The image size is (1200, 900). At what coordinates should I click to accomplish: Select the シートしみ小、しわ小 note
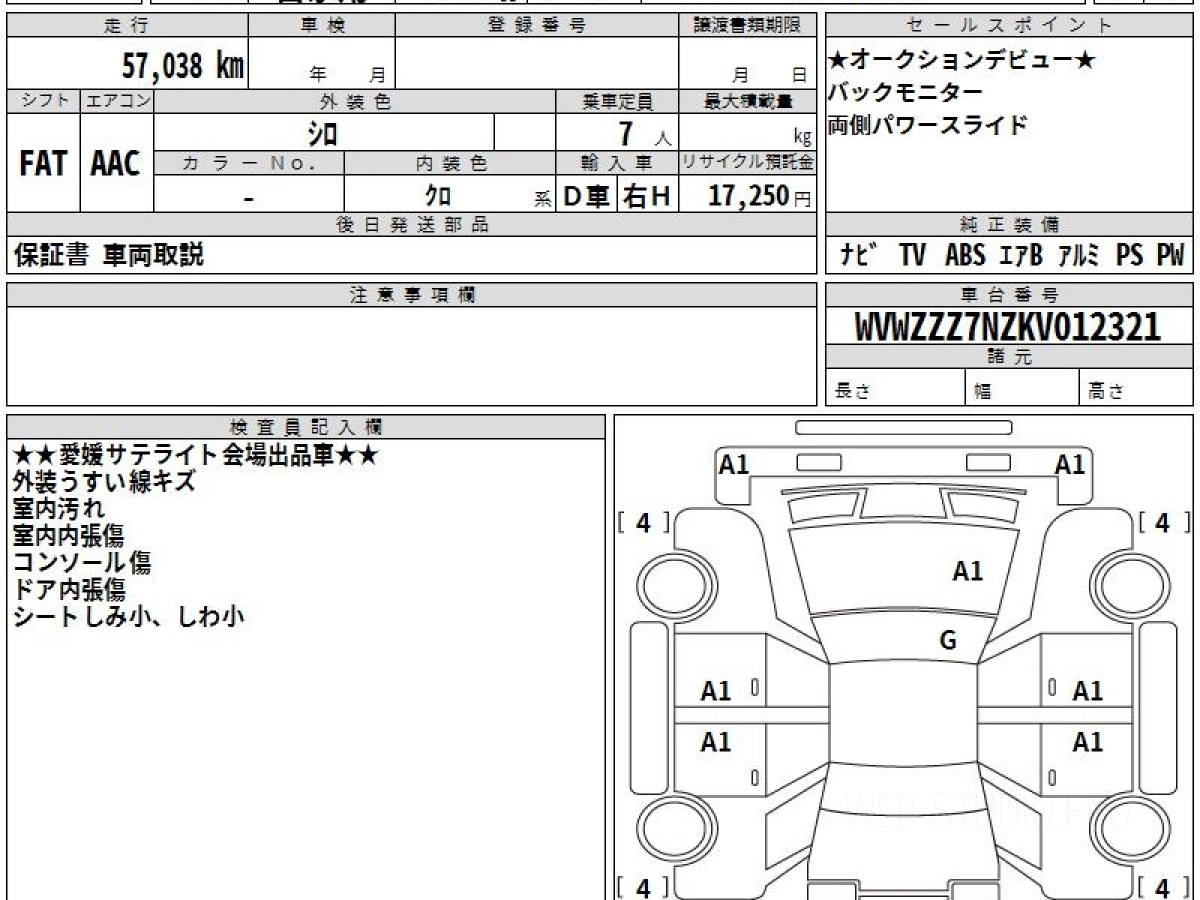(x=128, y=617)
